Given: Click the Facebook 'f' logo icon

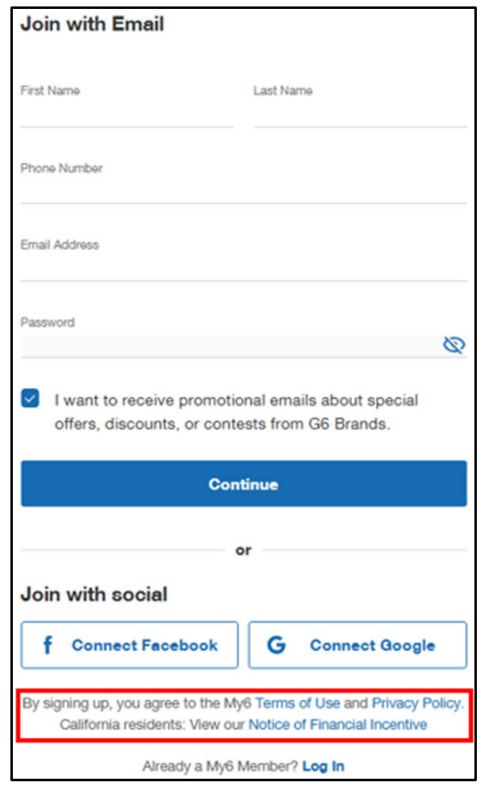Looking at the screenshot, I should [x=48, y=645].
